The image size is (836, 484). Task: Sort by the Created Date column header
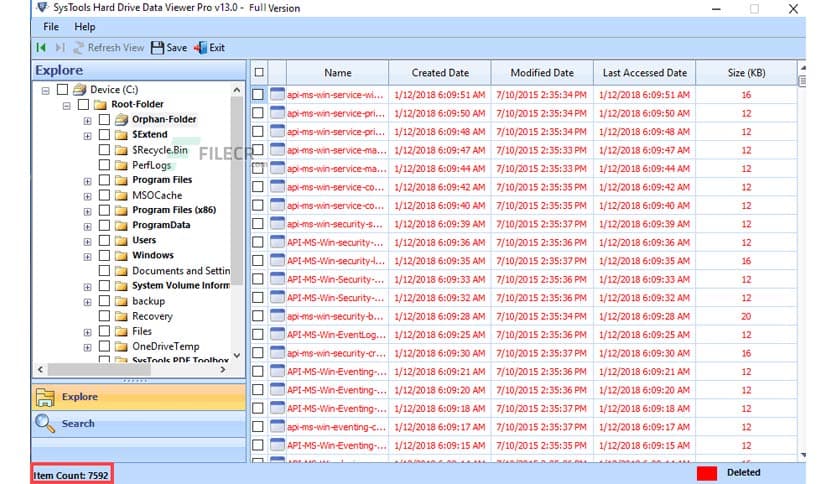pos(440,72)
